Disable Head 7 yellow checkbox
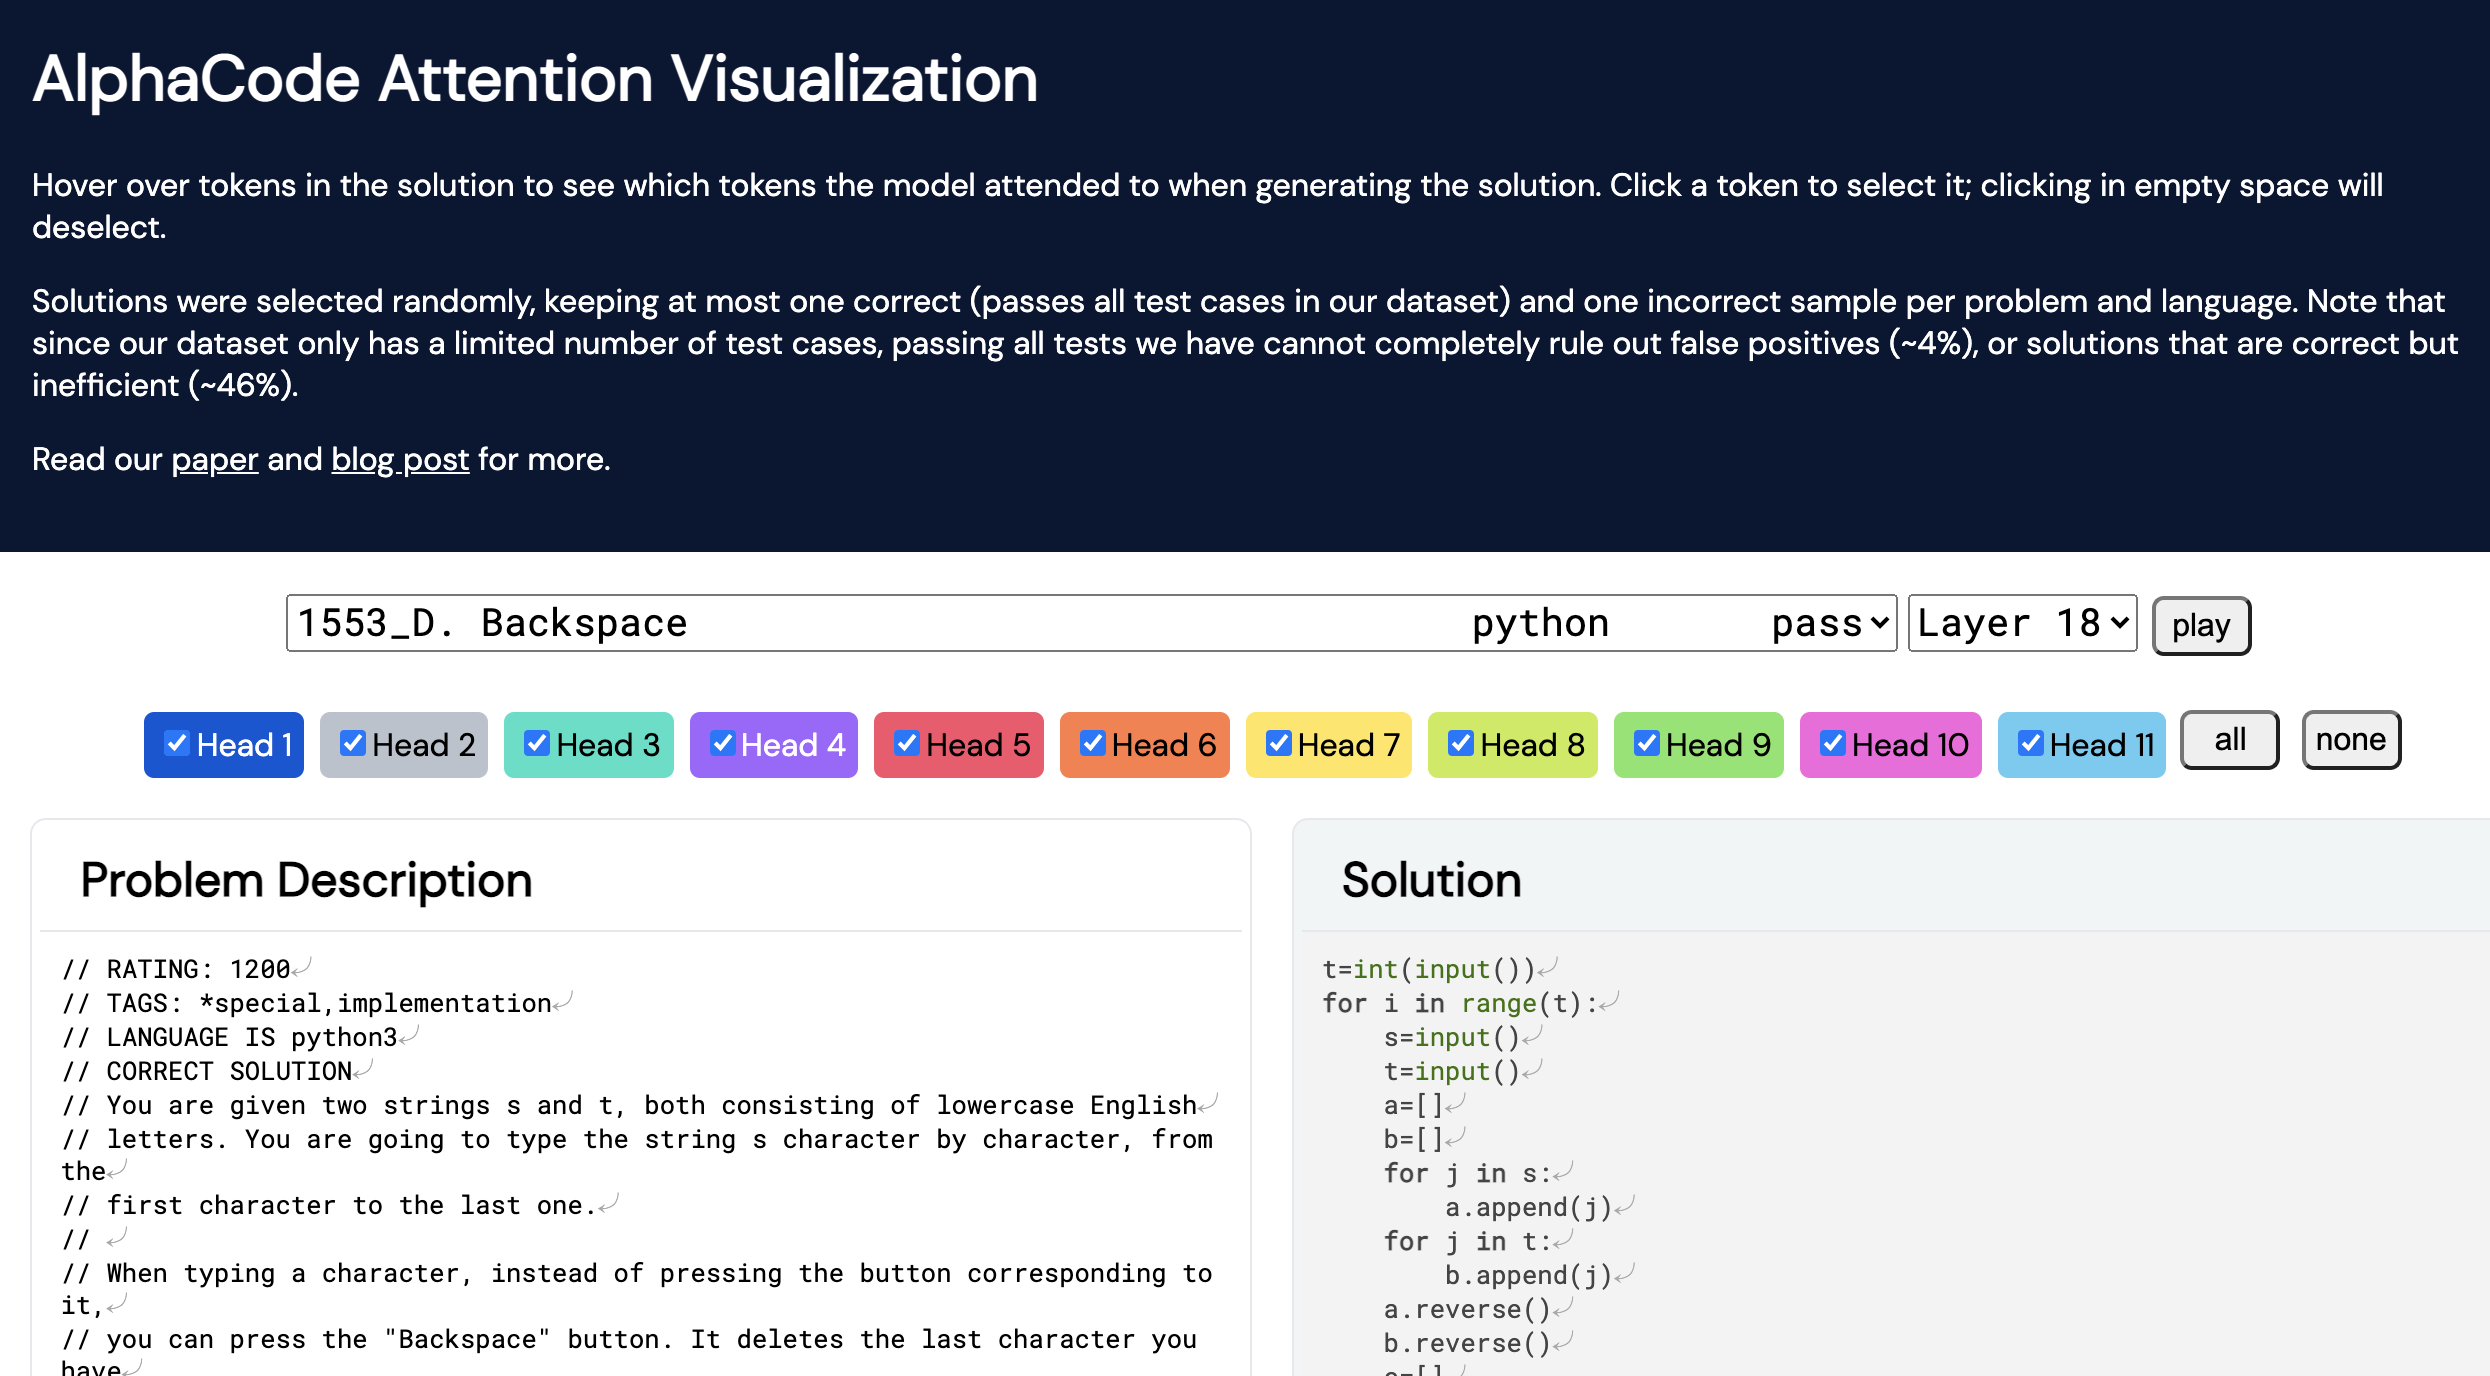The width and height of the screenshot is (2490, 1376). [x=1278, y=743]
